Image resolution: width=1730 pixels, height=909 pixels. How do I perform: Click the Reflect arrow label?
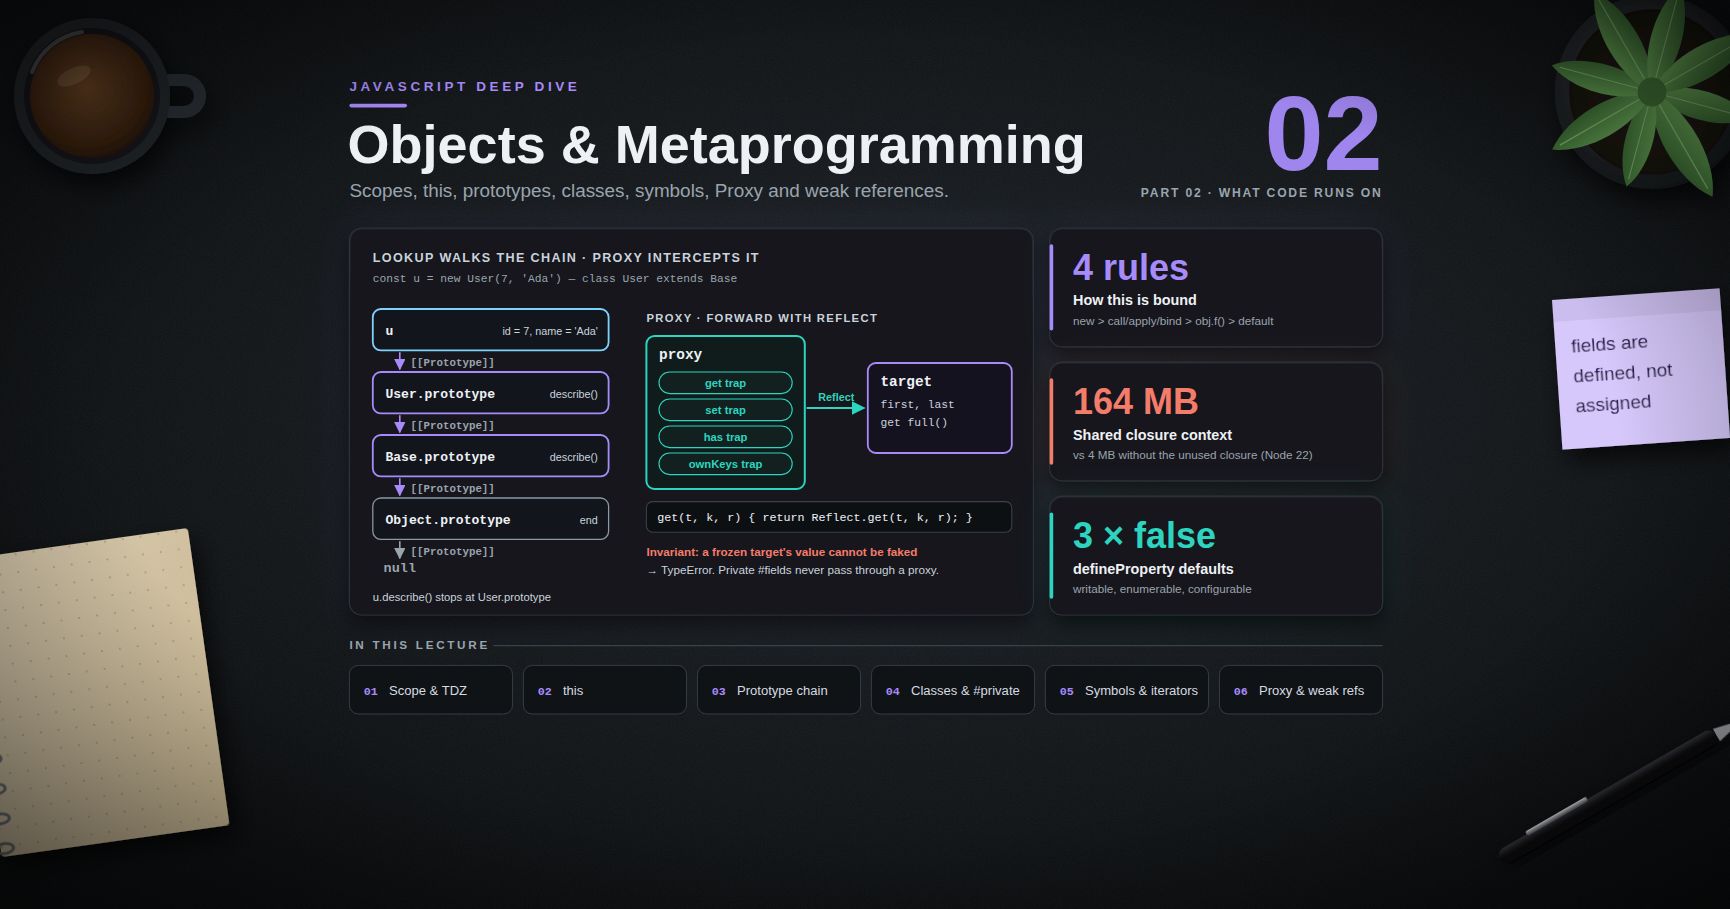pyautogui.click(x=836, y=397)
